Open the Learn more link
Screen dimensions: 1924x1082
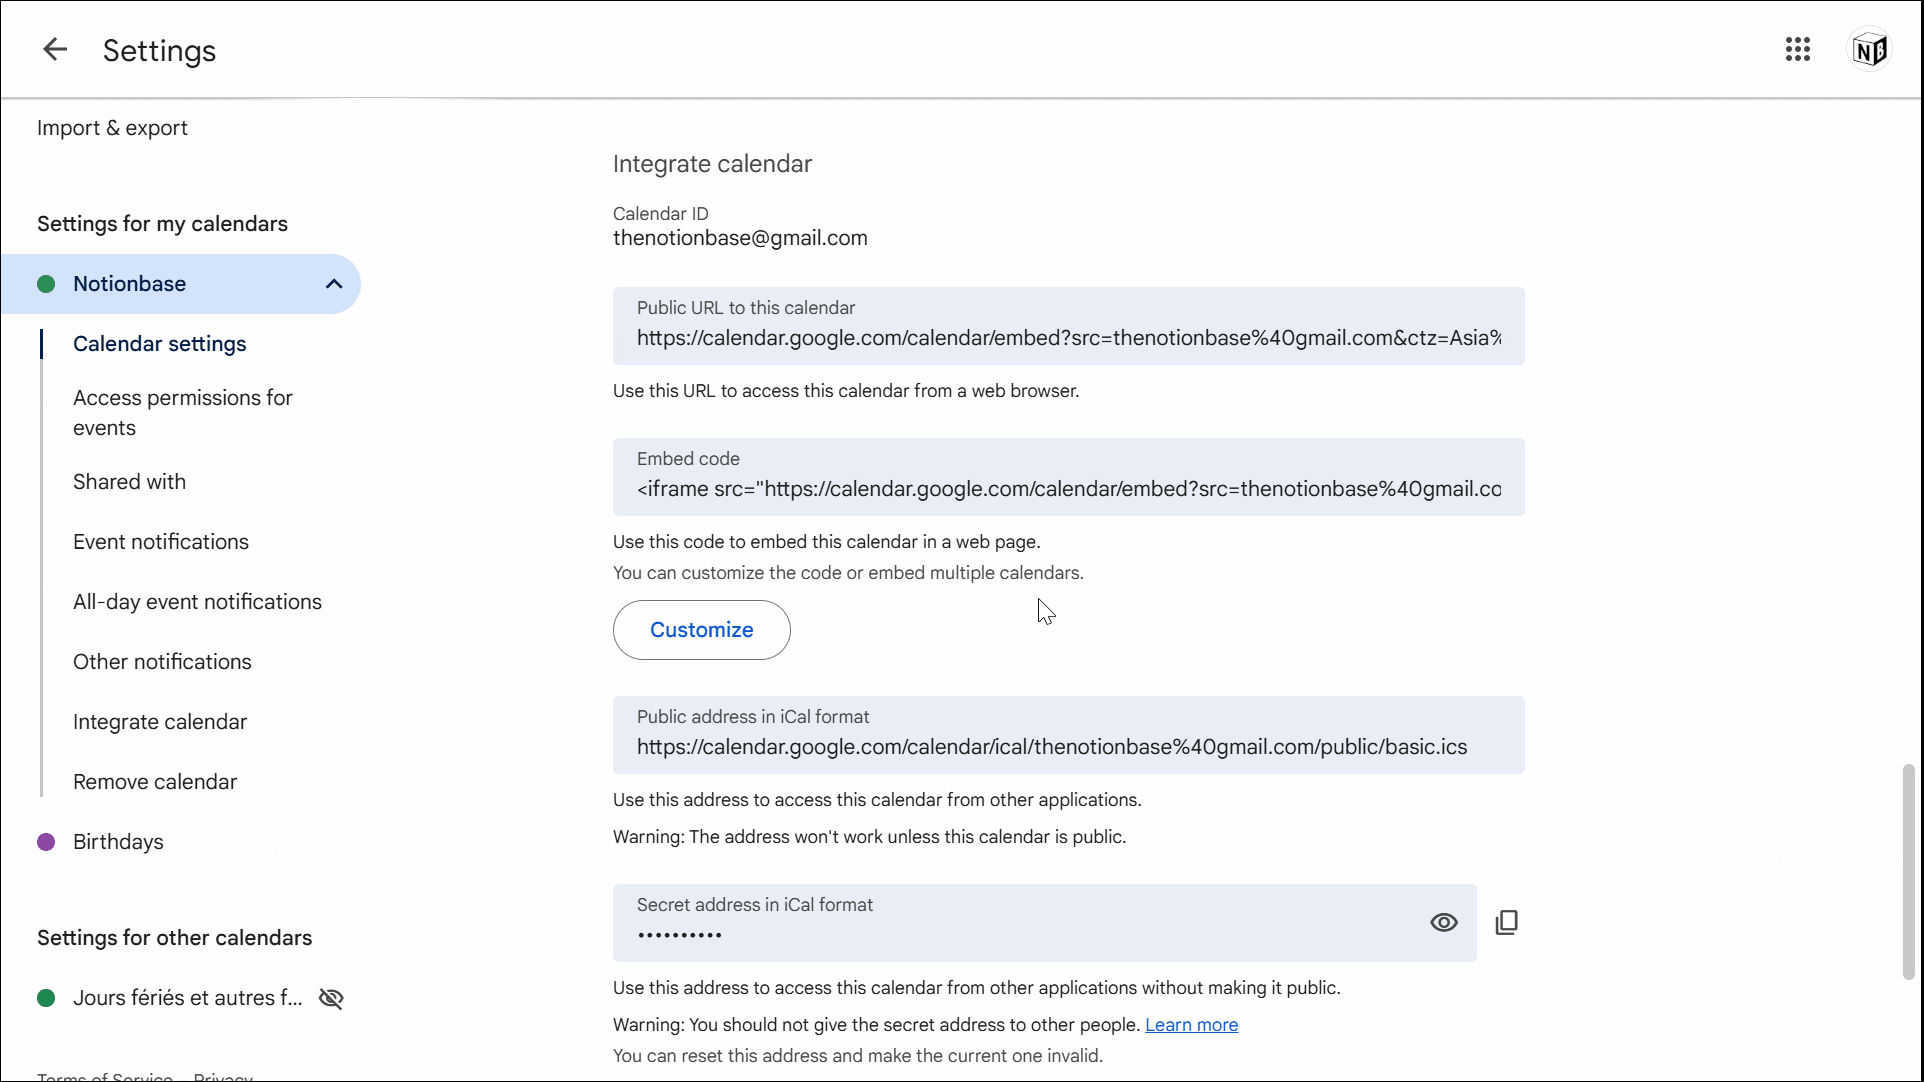pyautogui.click(x=1191, y=1025)
